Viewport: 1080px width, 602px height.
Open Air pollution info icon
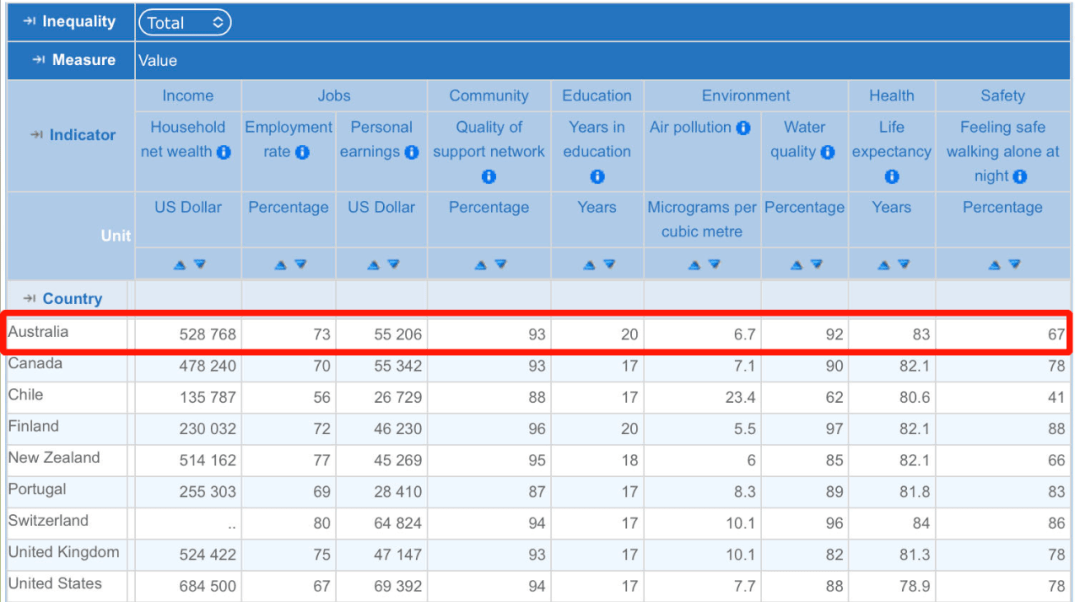click(x=743, y=128)
